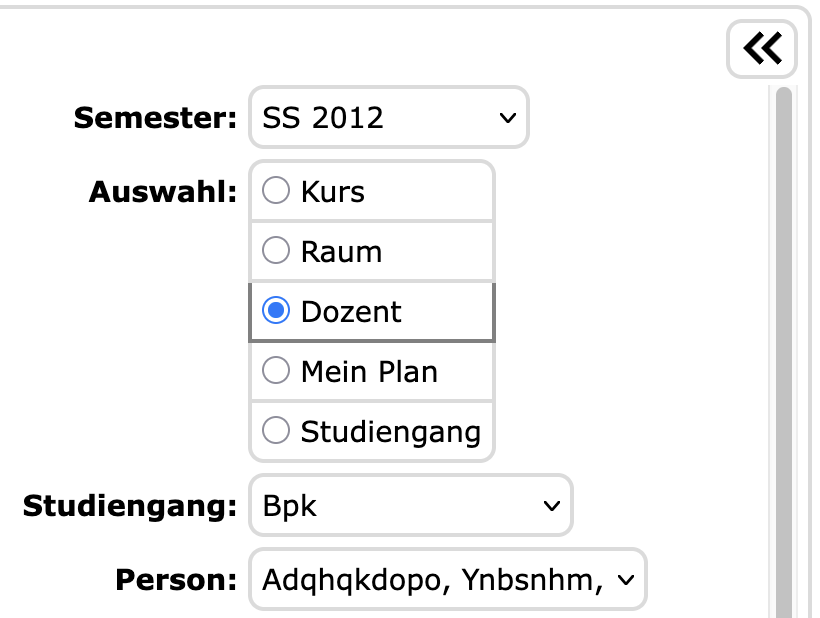Viewport: 820px width, 618px height.
Task: Open the Semester dropdown showing SS 2012
Action: coord(388,118)
